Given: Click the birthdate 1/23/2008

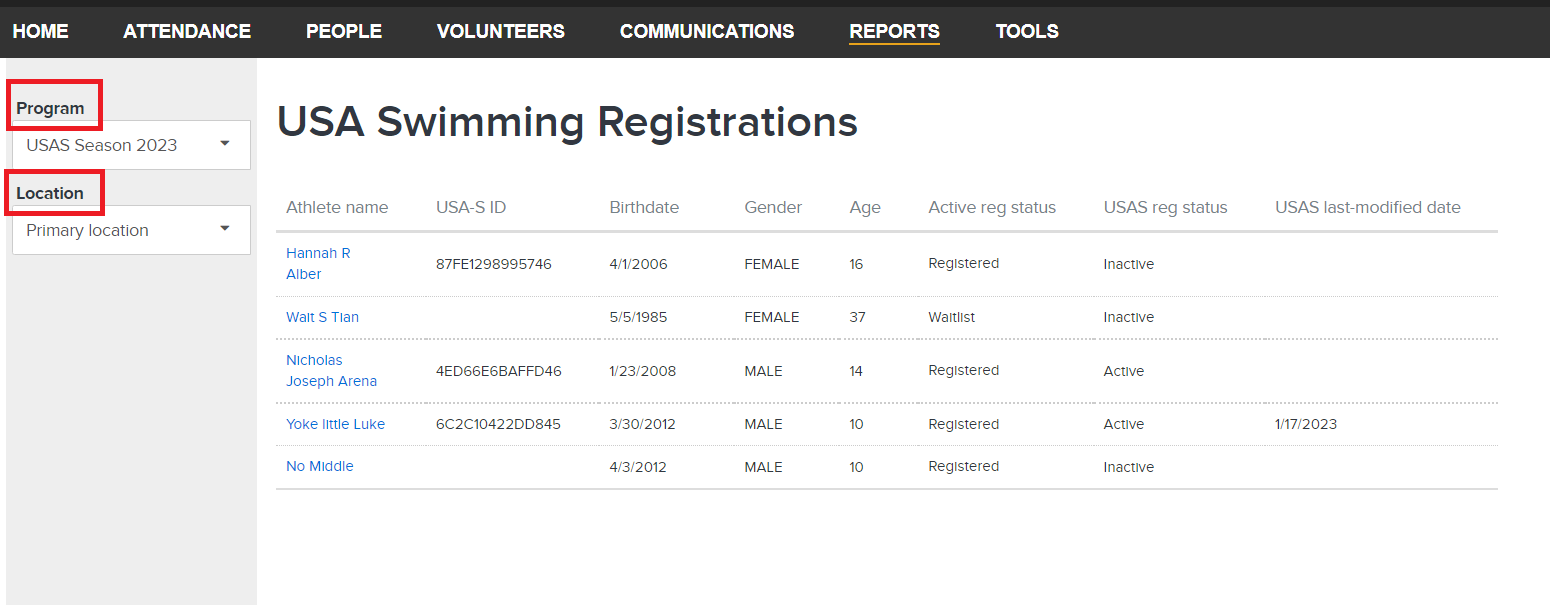Looking at the screenshot, I should [643, 371].
